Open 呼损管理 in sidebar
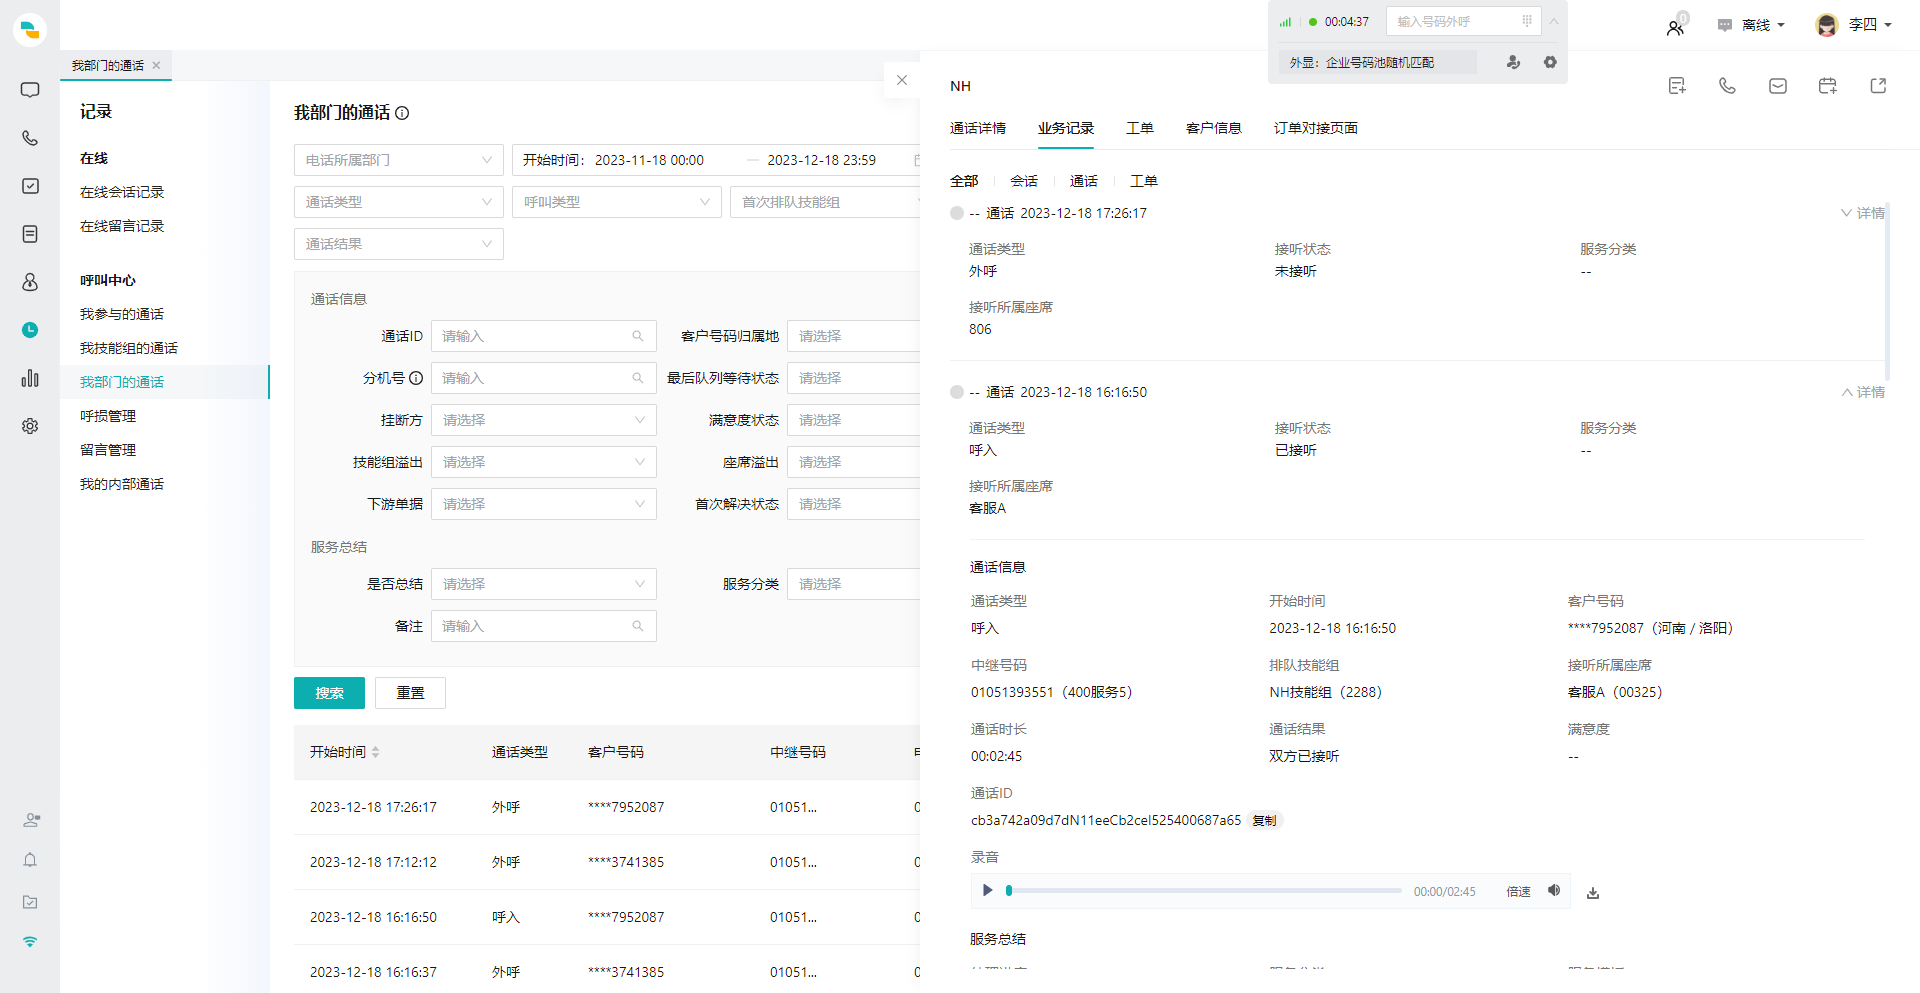The image size is (1920, 993). tap(108, 416)
